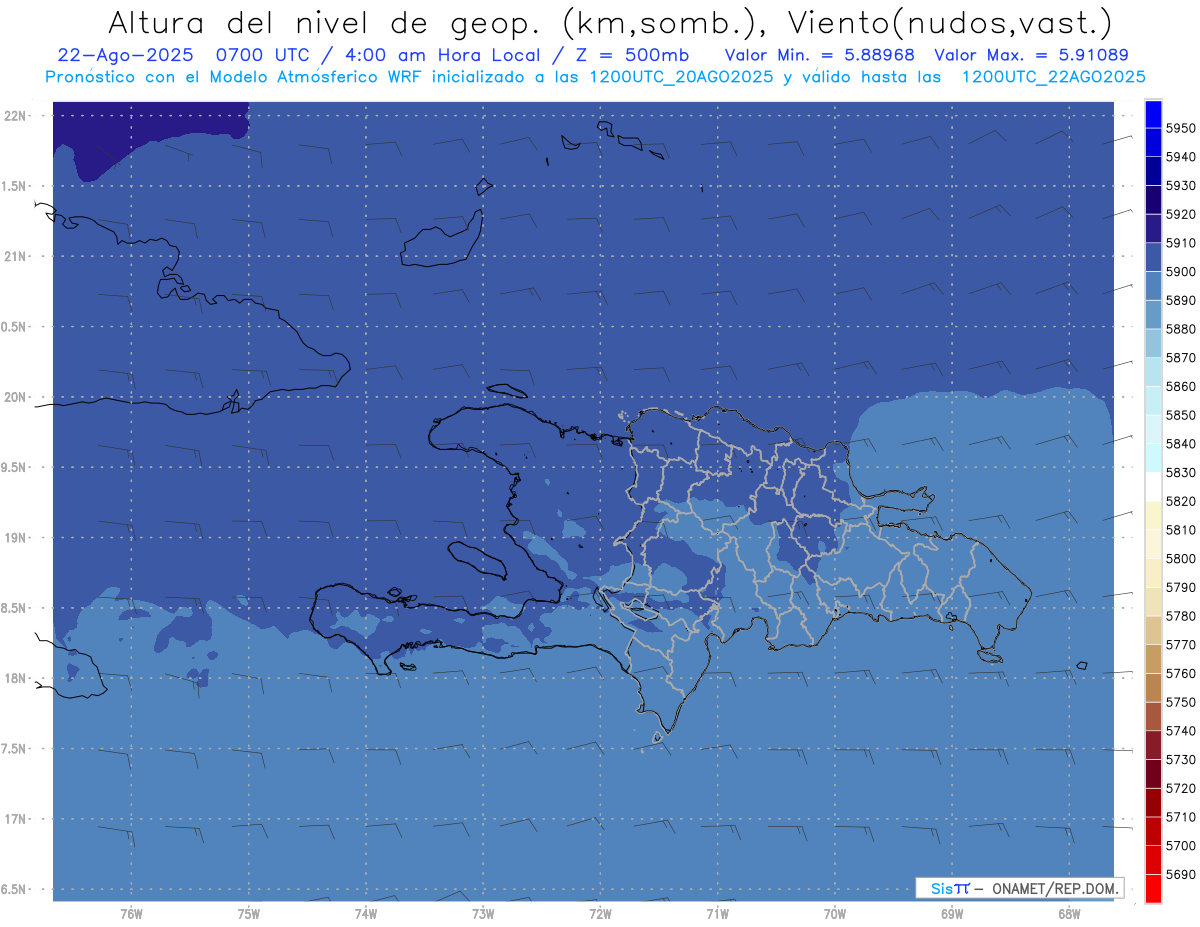
Task: Pick the white swatch between 5820 and 5830
Action: (1153, 487)
